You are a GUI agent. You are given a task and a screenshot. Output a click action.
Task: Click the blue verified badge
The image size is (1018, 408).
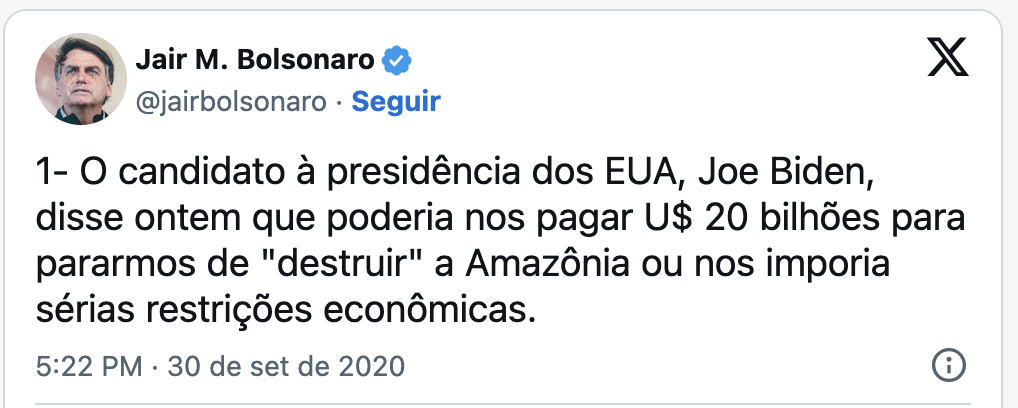pyautogui.click(x=397, y=62)
